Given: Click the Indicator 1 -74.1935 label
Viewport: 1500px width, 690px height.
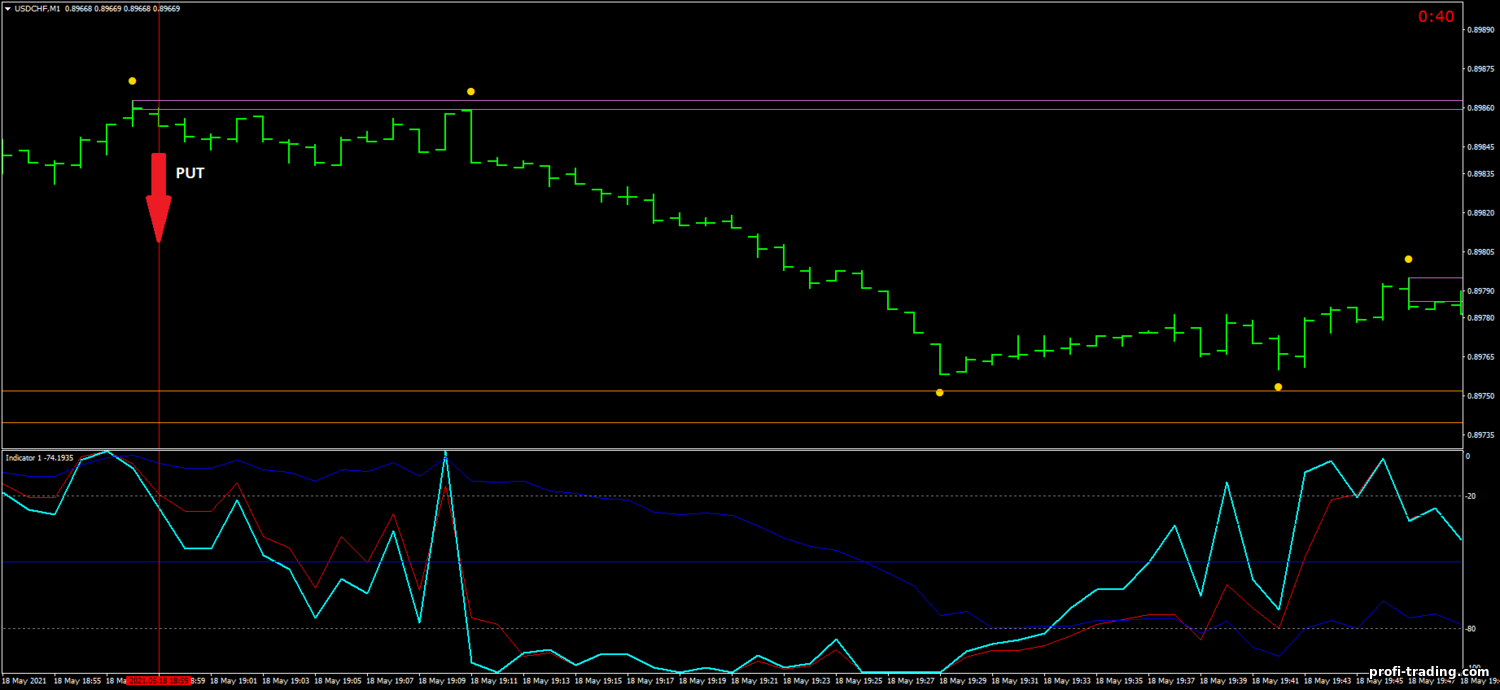Looking at the screenshot, I should click(39, 457).
